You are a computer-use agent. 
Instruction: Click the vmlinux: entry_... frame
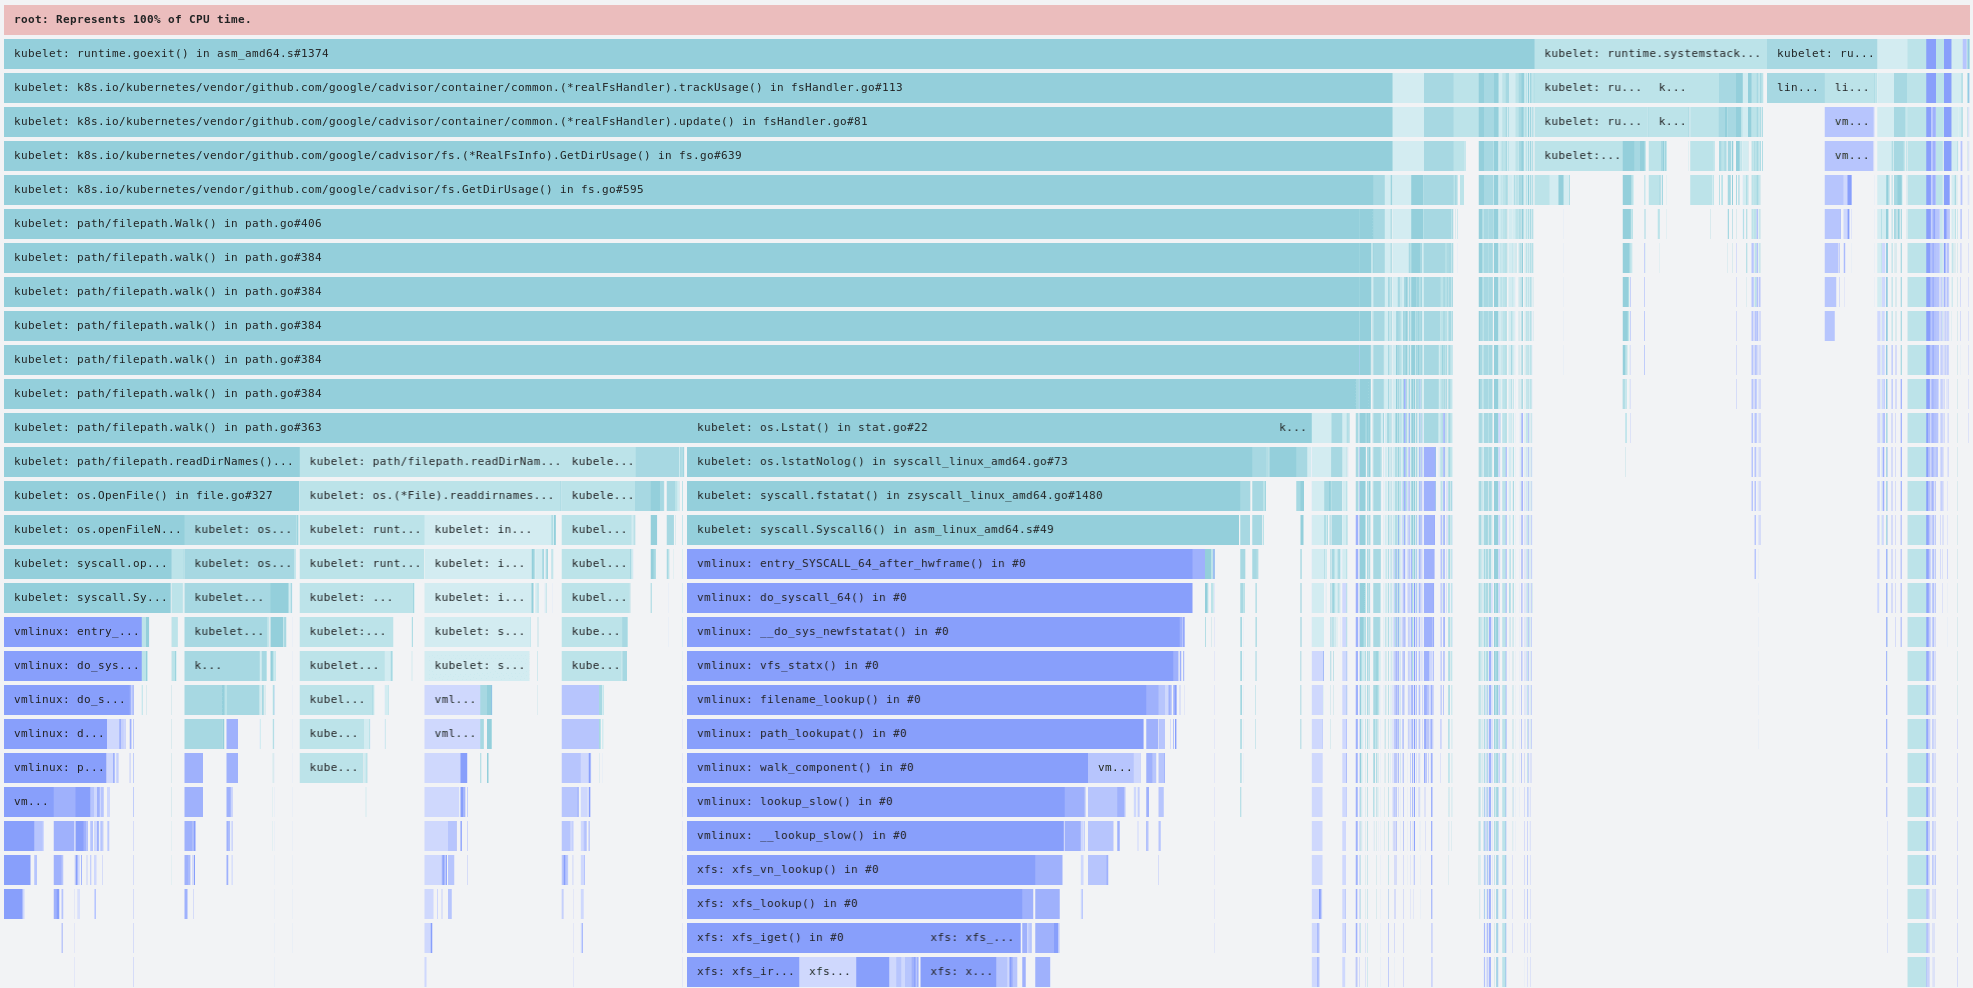[x=73, y=632]
